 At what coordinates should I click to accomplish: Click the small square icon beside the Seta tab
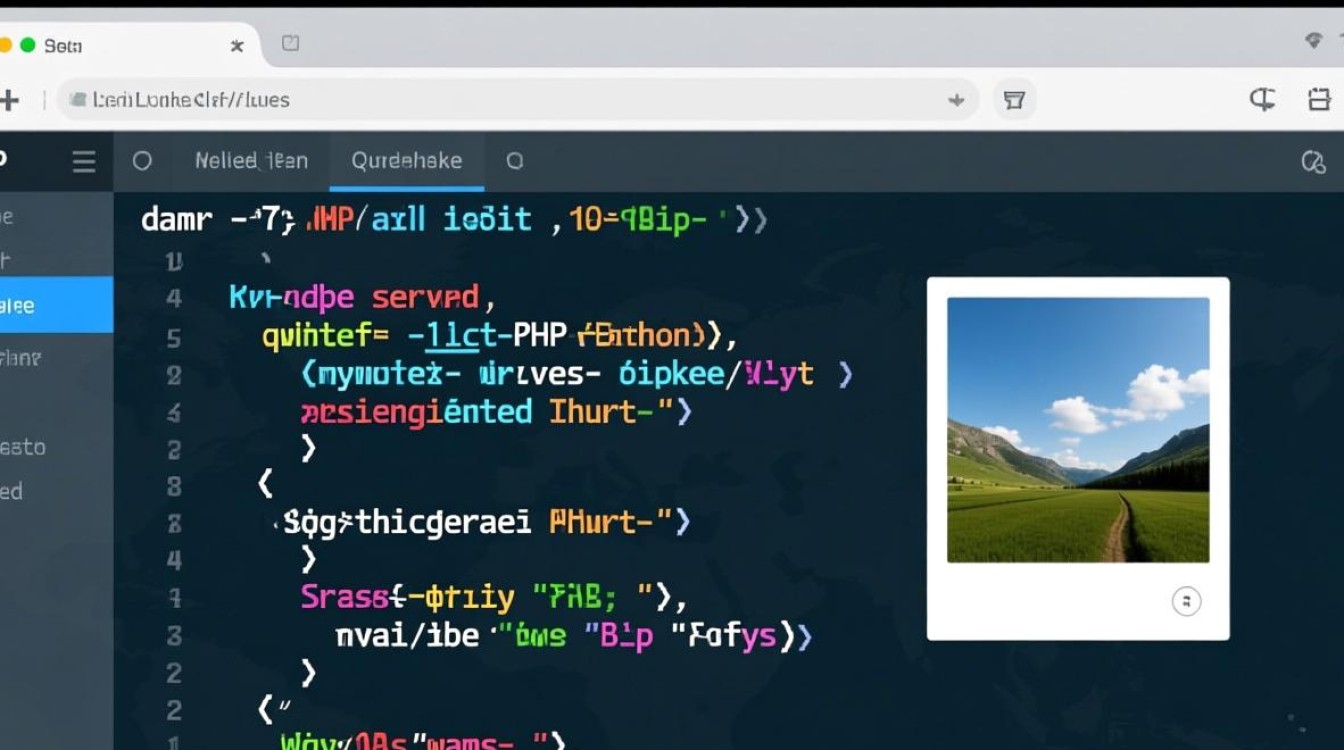point(290,44)
